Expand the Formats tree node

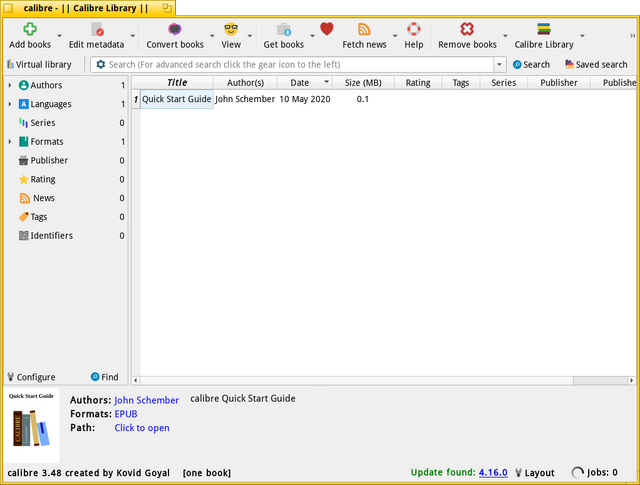tap(10, 141)
